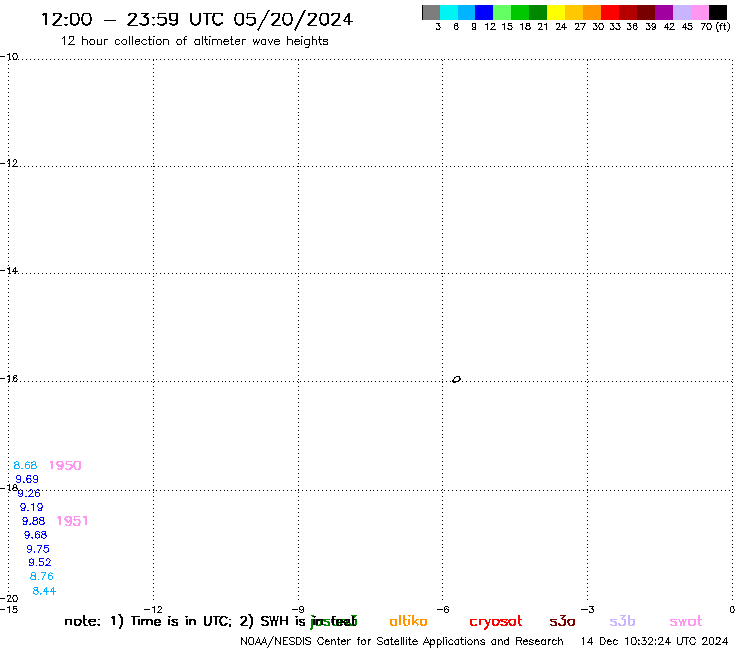Click the 9.75 wave height value
This screenshot has width=740, height=650.
coord(38,549)
